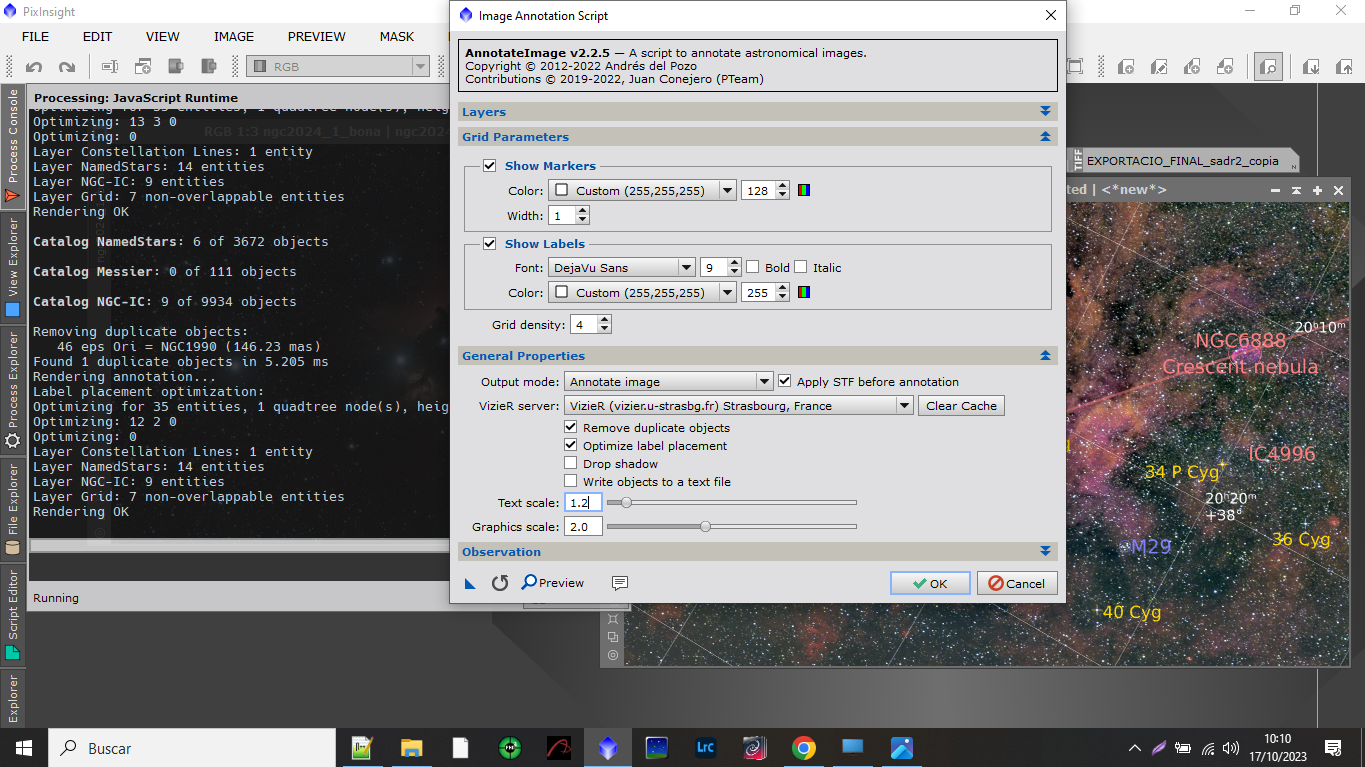Screen dimensions: 1365x767
Task: Click the identifier rename icon in left toolbar
Action: pyautogui.click(x=110, y=67)
